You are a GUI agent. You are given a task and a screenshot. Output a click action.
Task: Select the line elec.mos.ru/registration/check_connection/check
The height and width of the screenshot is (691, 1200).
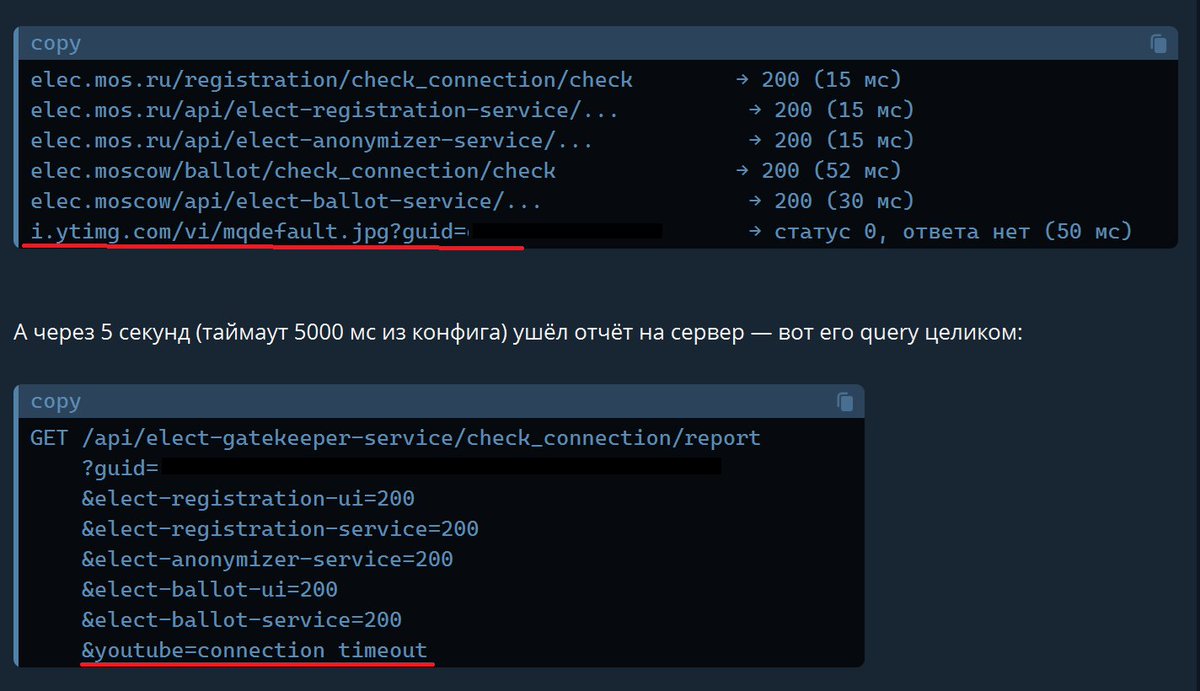[332, 80]
